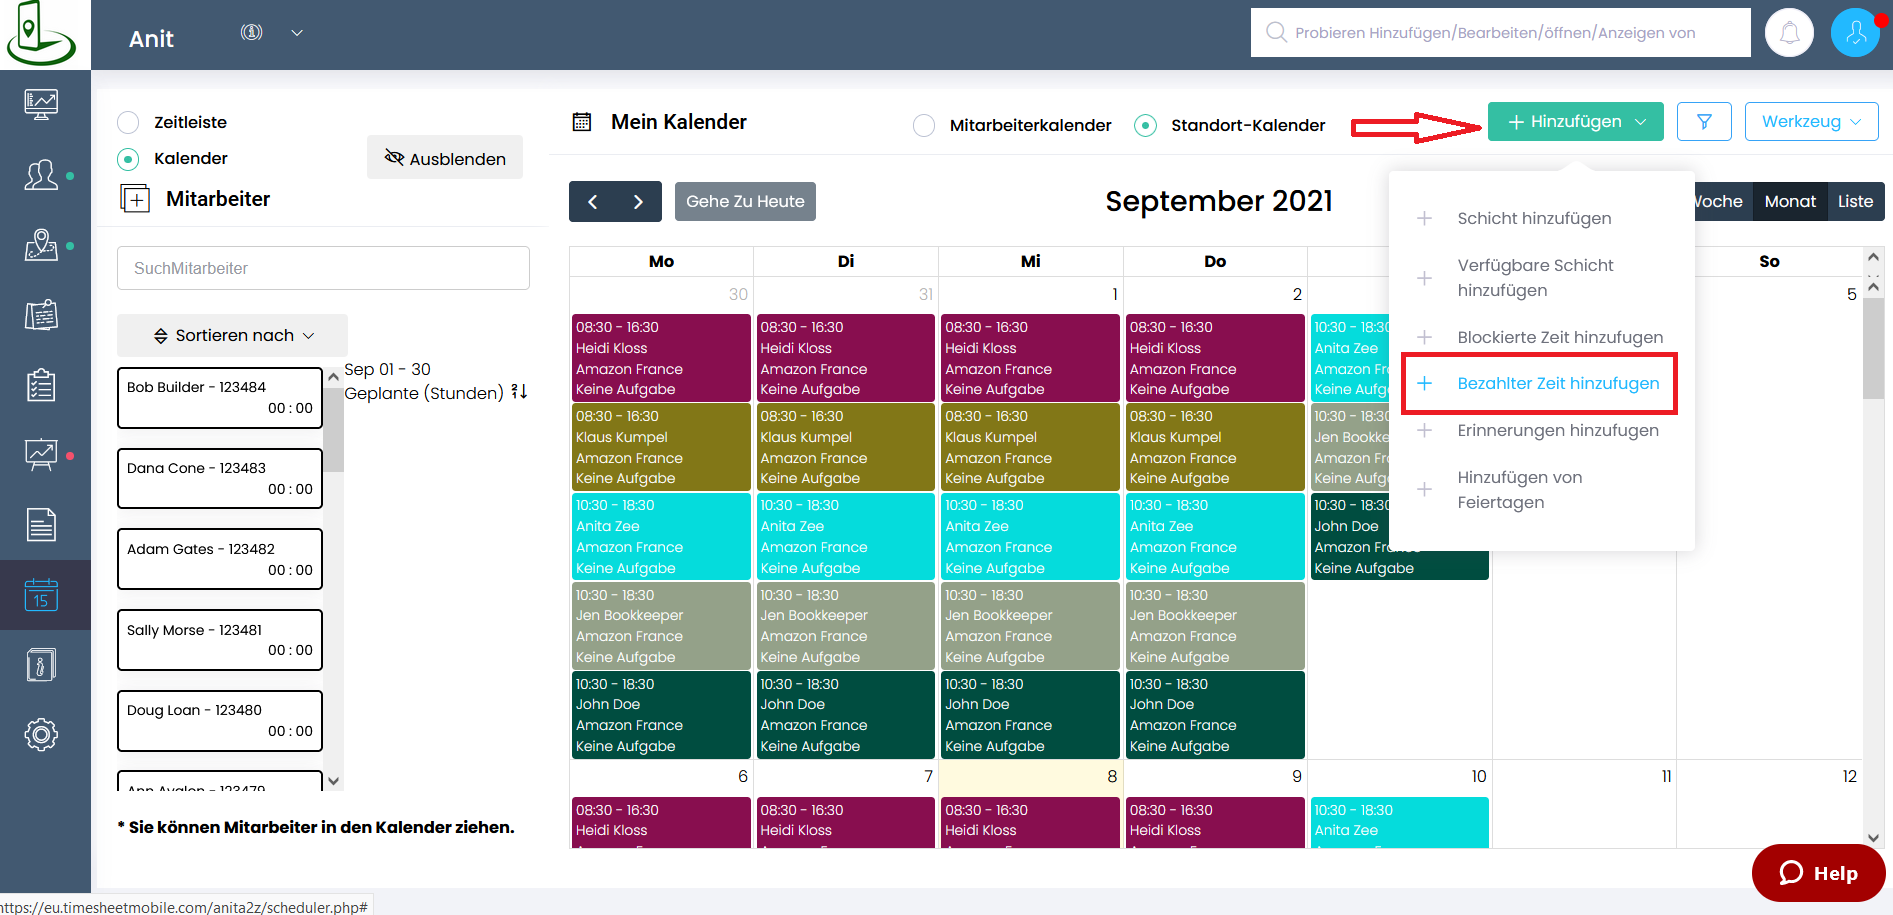Click the September 2021 title
This screenshot has height=915, width=1893.
[x=1219, y=202]
